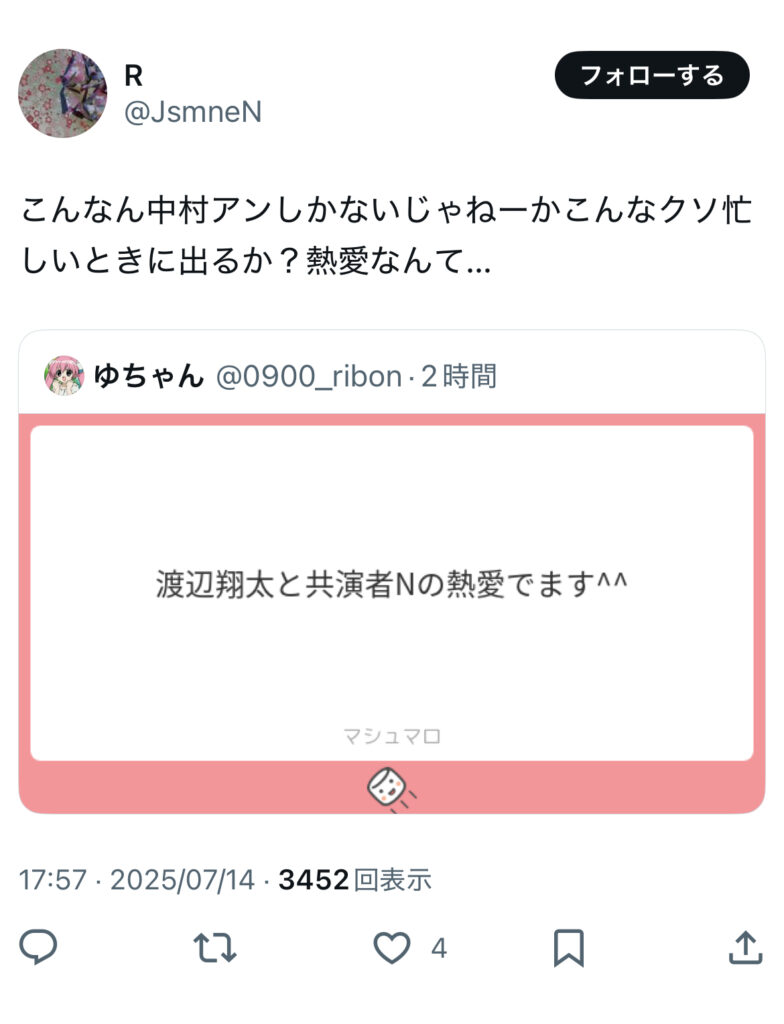The width and height of the screenshot is (784, 1024).
Task: Open the マシュマロ message card
Action: click(392, 594)
